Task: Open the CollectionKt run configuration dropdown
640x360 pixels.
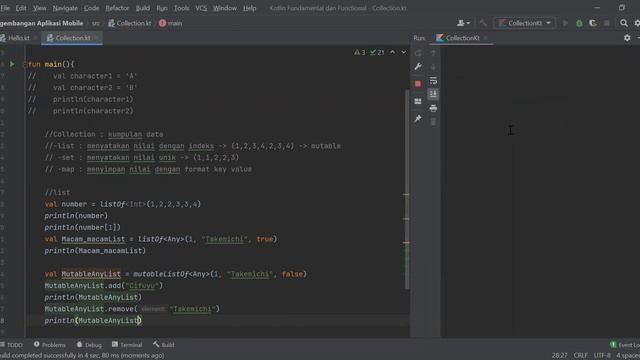Action: click(524, 23)
